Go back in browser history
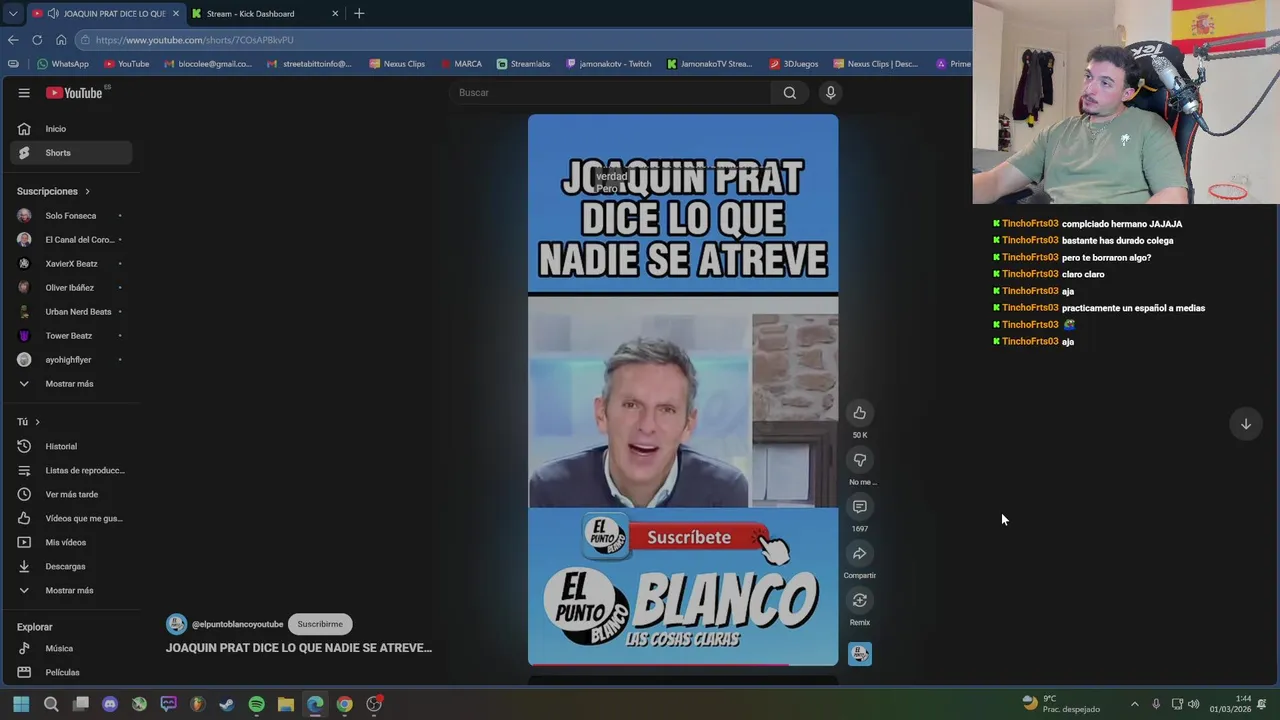 click(13, 40)
